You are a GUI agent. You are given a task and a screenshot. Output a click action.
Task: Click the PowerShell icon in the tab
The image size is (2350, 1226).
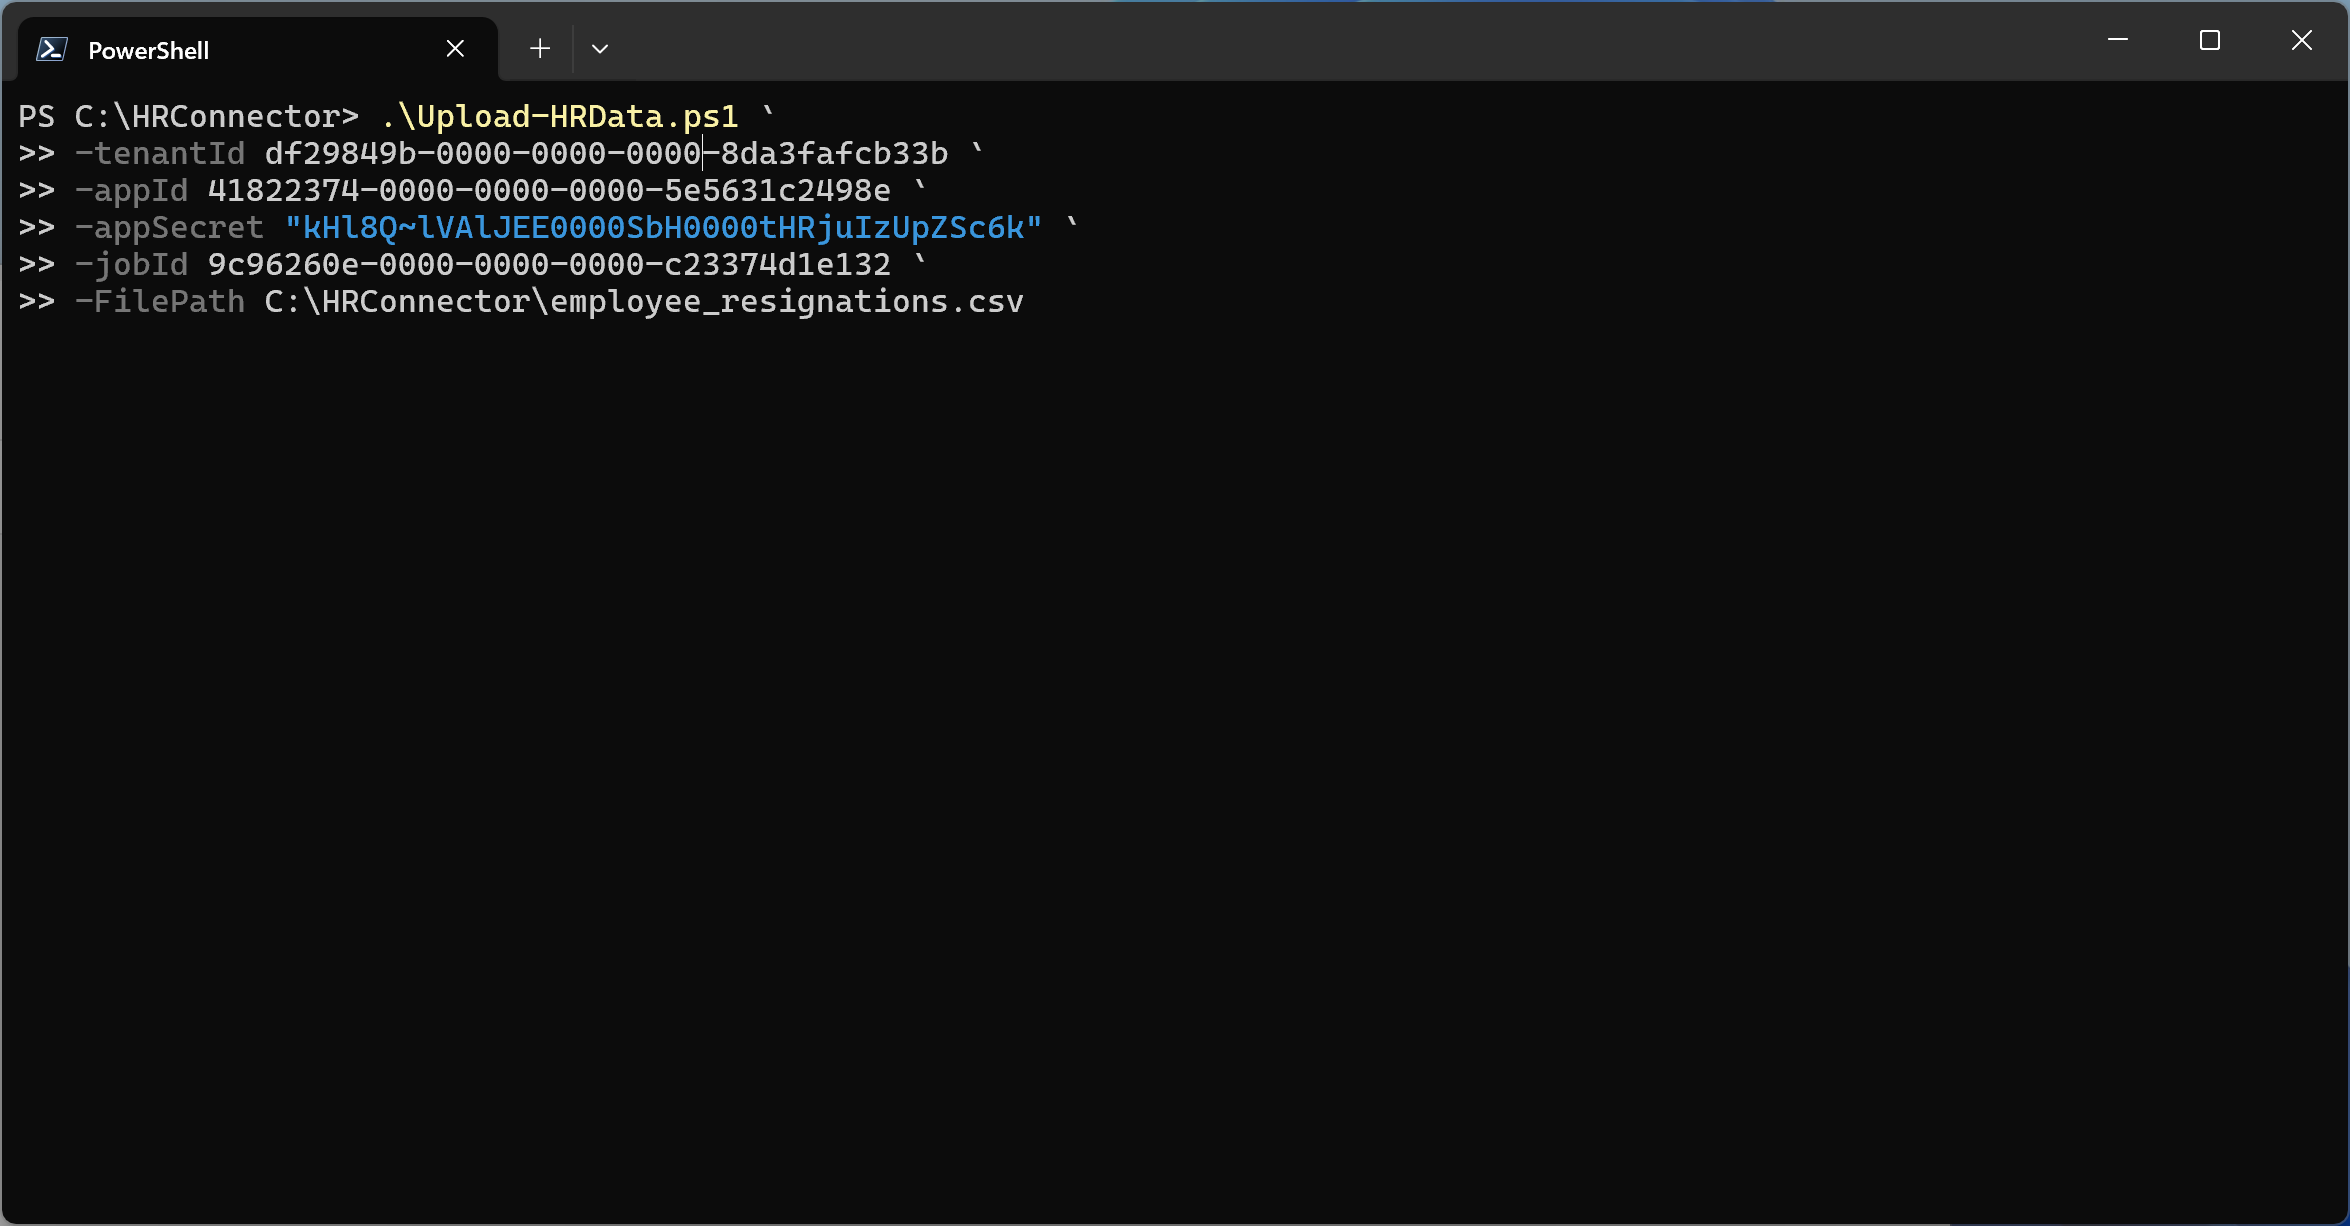click(x=51, y=49)
